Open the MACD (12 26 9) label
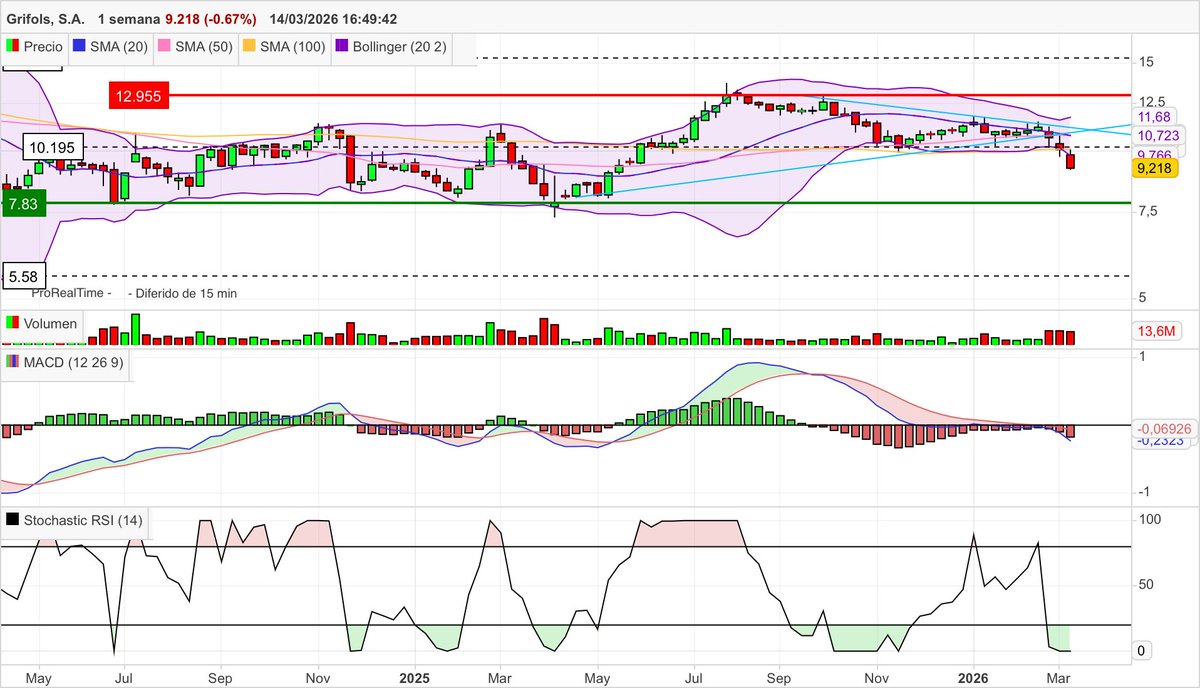 coord(73,362)
